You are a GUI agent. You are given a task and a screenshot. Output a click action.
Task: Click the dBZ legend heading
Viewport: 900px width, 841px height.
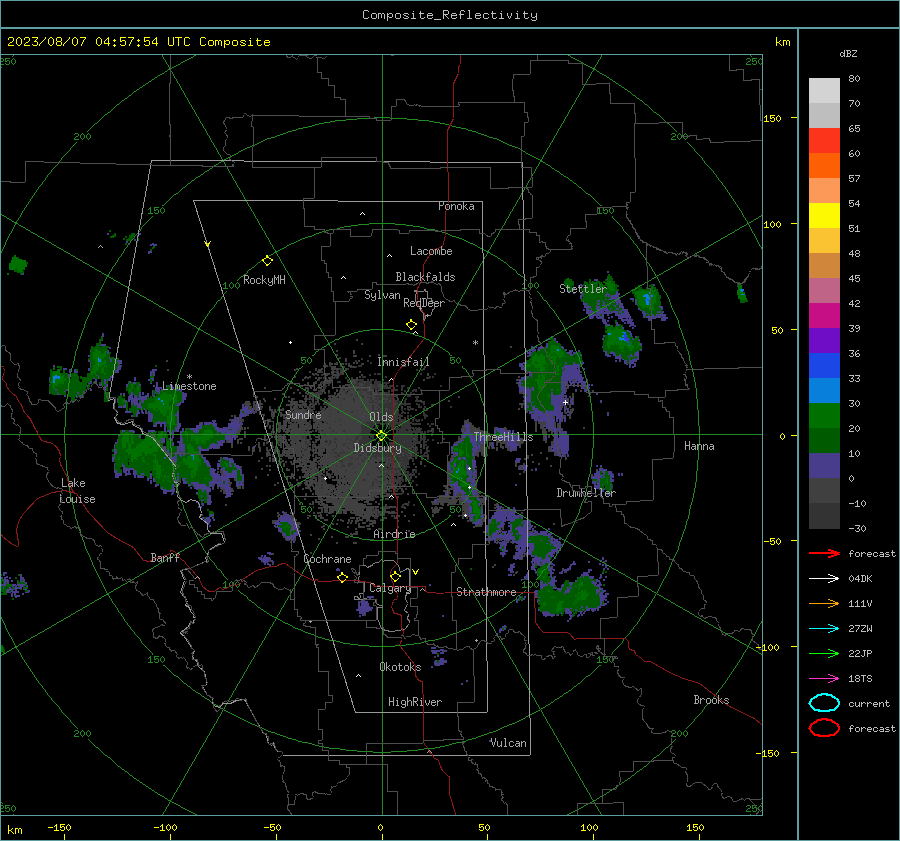[848, 53]
